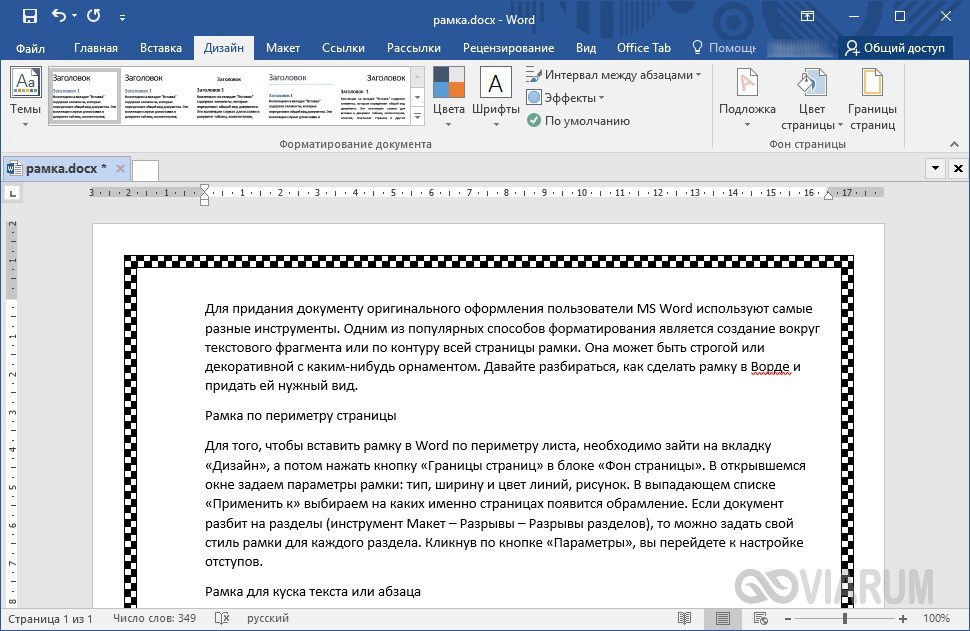Open Границы страниц page borders dialog
The height and width of the screenshot is (631, 970).
[x=872, y=99]
